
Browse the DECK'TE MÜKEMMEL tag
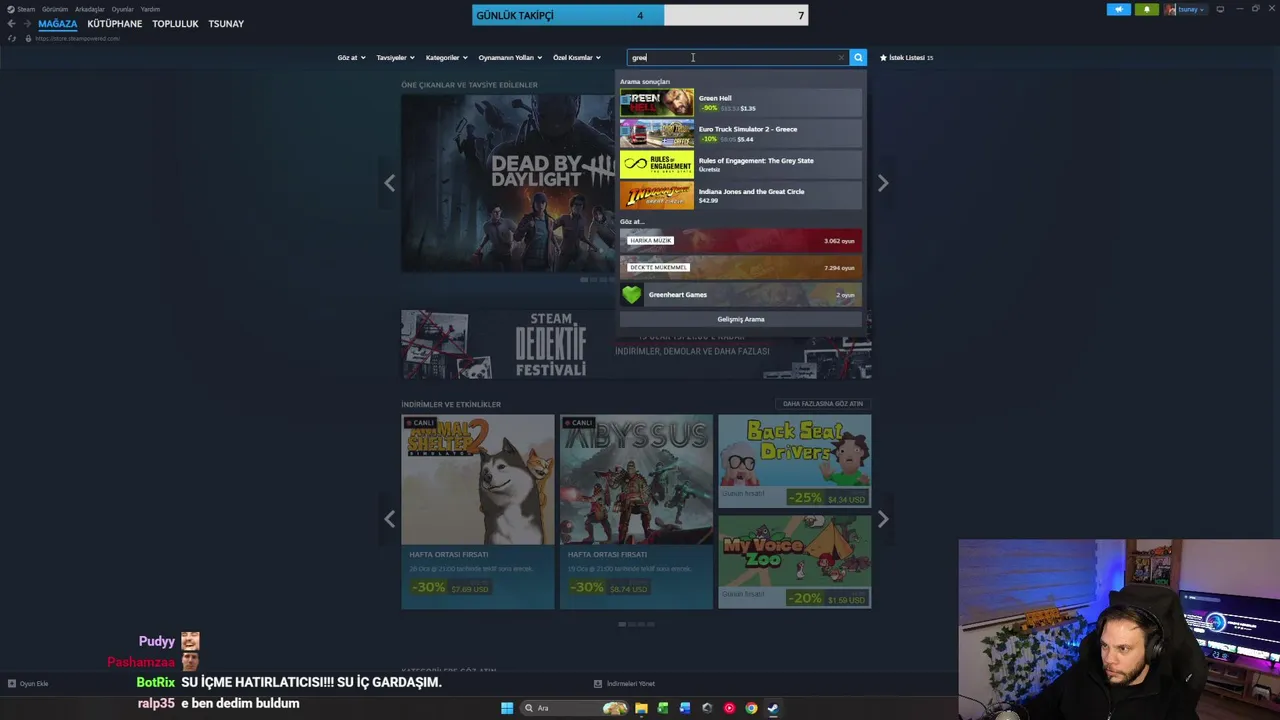tap(740, 267)
